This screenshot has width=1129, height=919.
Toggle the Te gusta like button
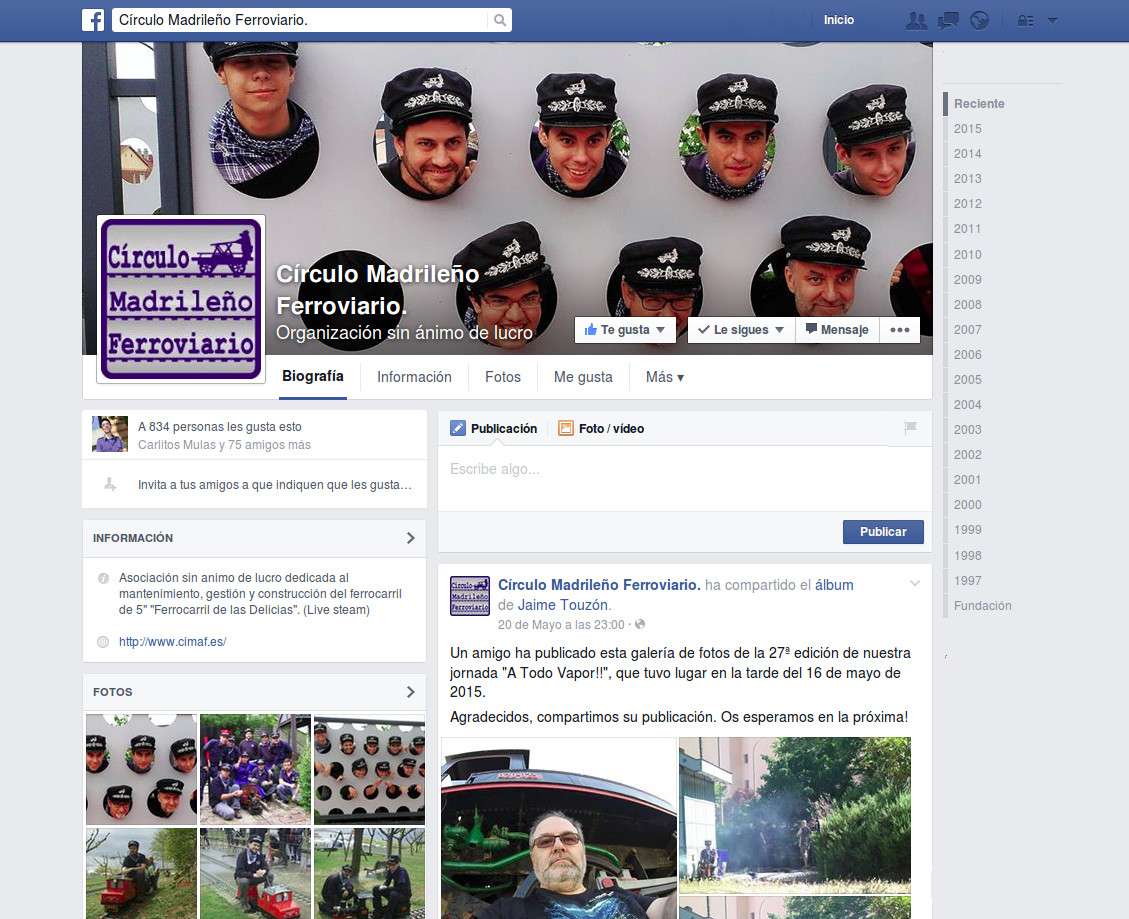coord(625,330)
